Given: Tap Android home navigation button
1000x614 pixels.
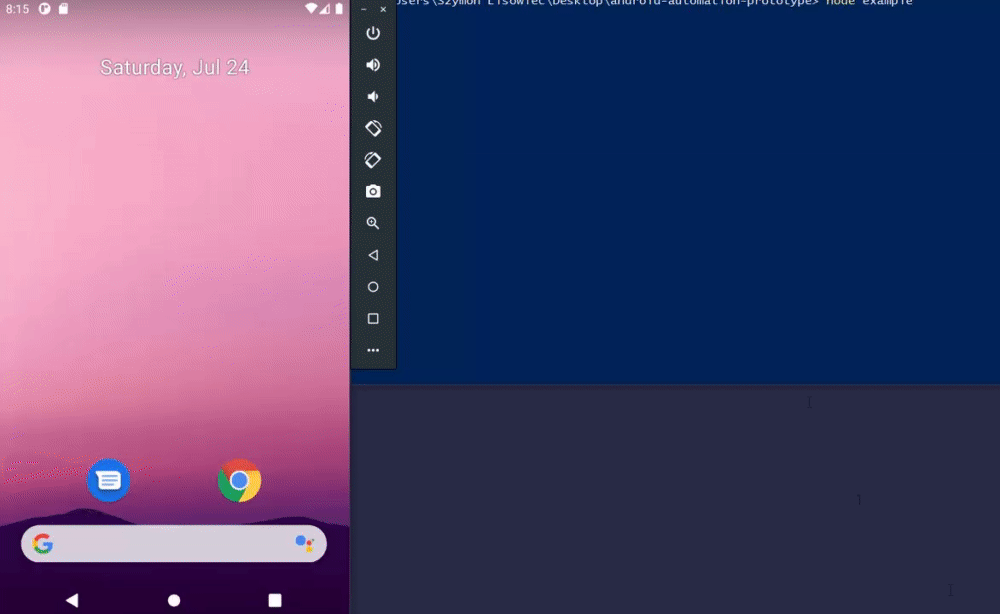Looking at the screenshot, I should pyautogui.click(x=174, y=600).
